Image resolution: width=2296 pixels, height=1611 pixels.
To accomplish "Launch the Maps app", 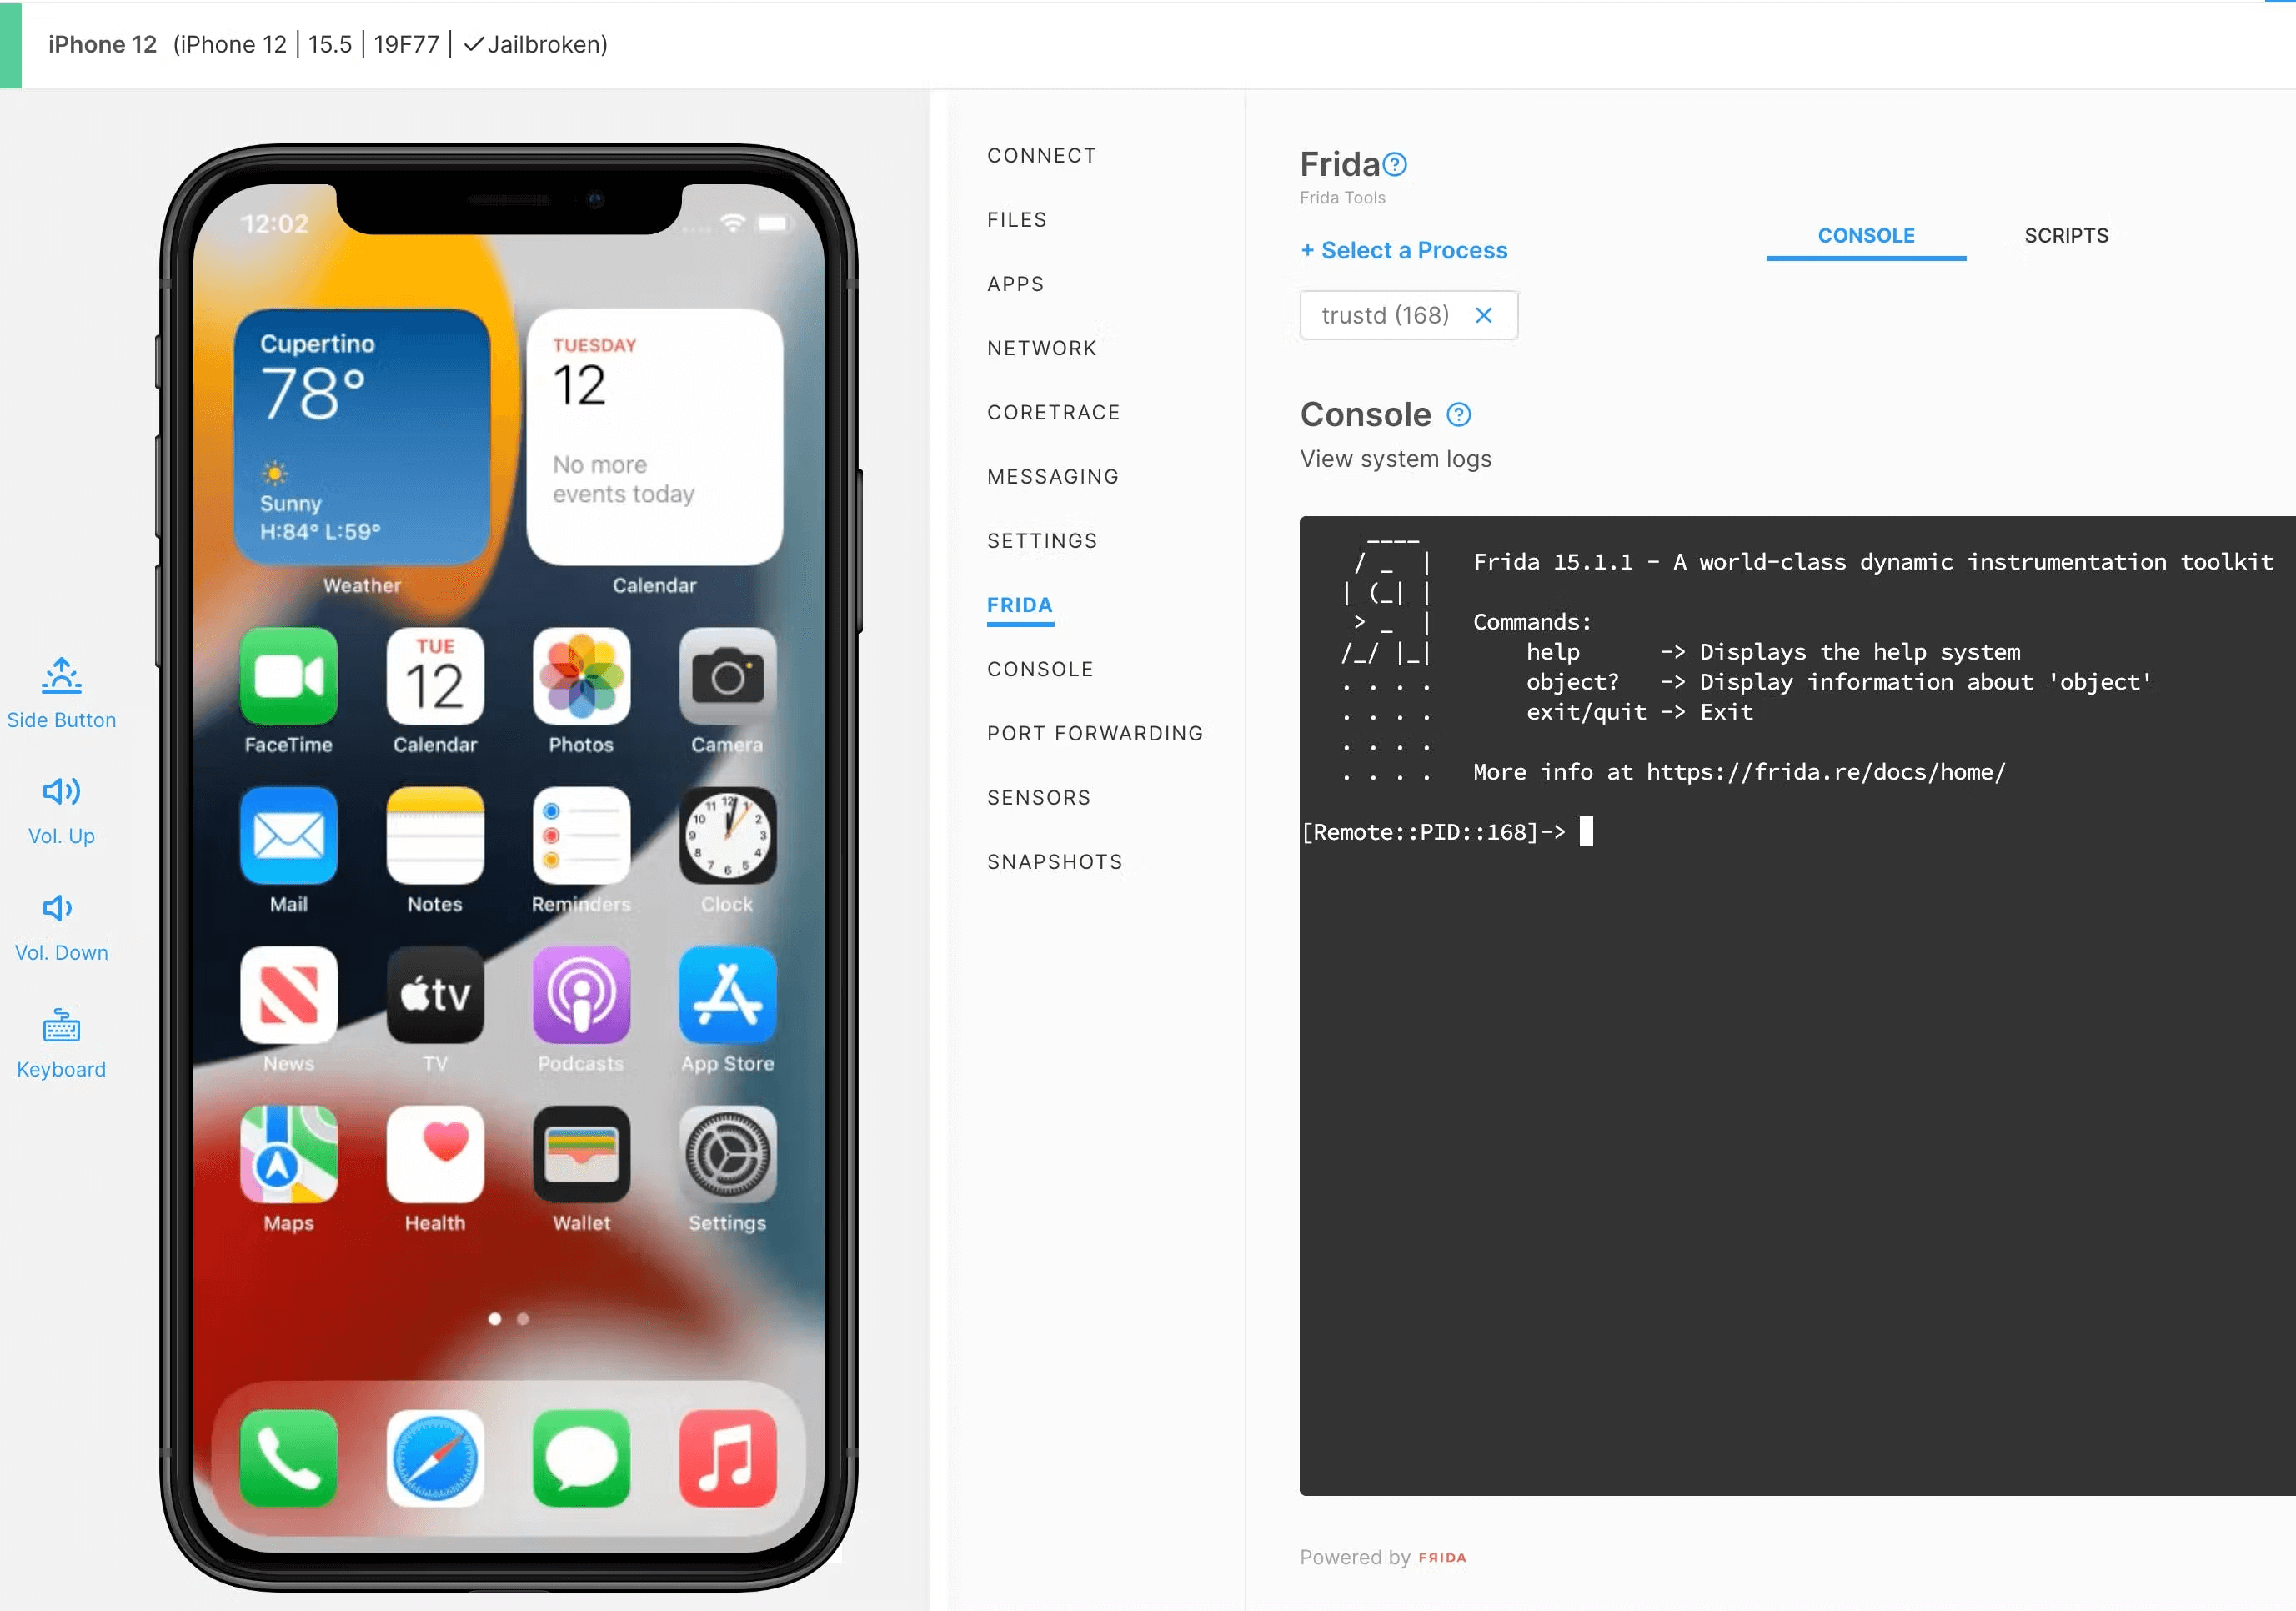I will (x=288, y=1154).
